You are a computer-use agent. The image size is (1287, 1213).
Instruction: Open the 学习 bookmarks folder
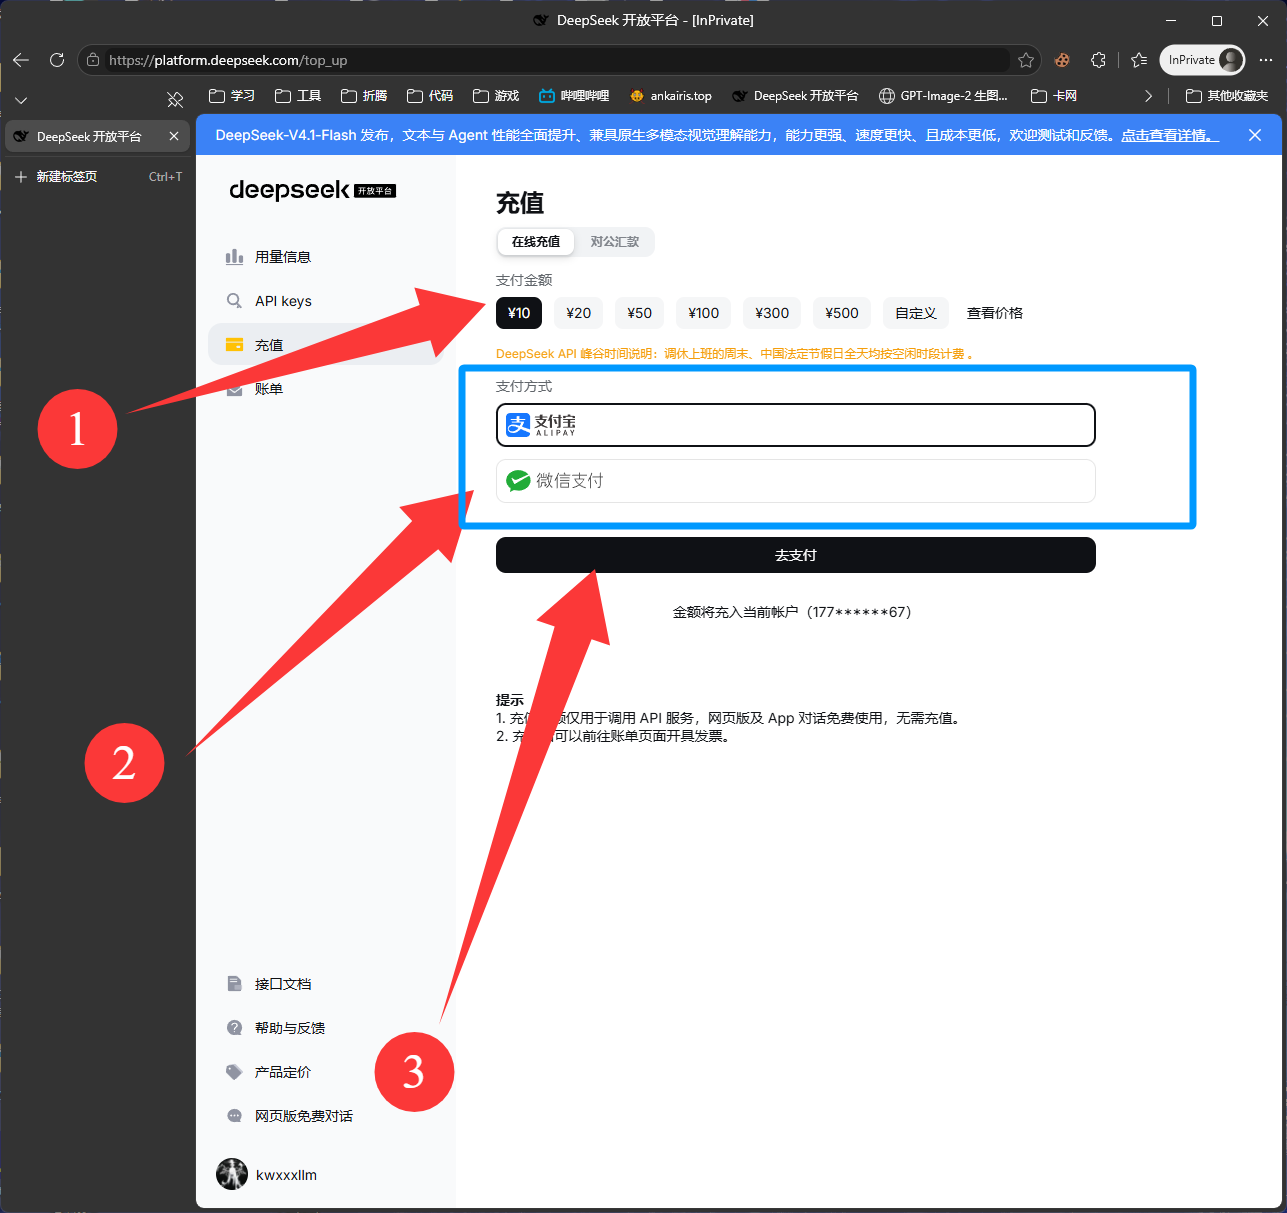[232, 96]
